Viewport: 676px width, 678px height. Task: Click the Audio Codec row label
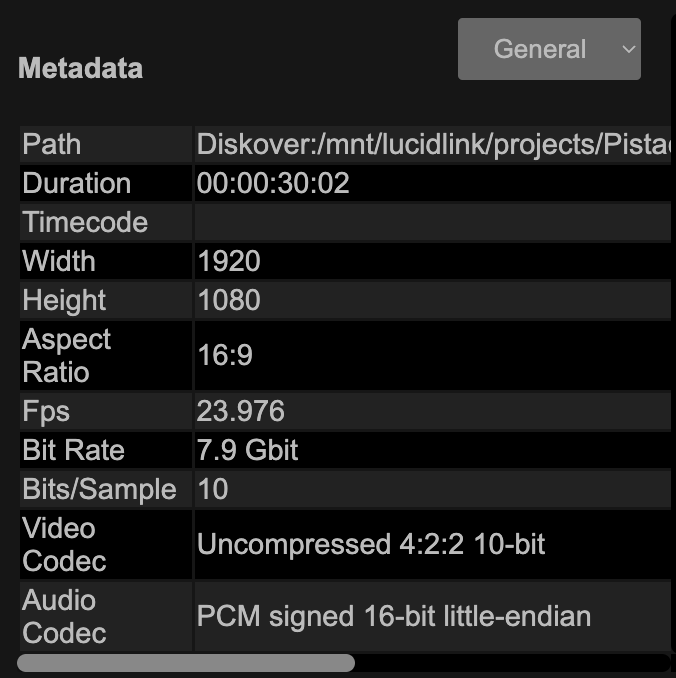(x=64, y=616)
